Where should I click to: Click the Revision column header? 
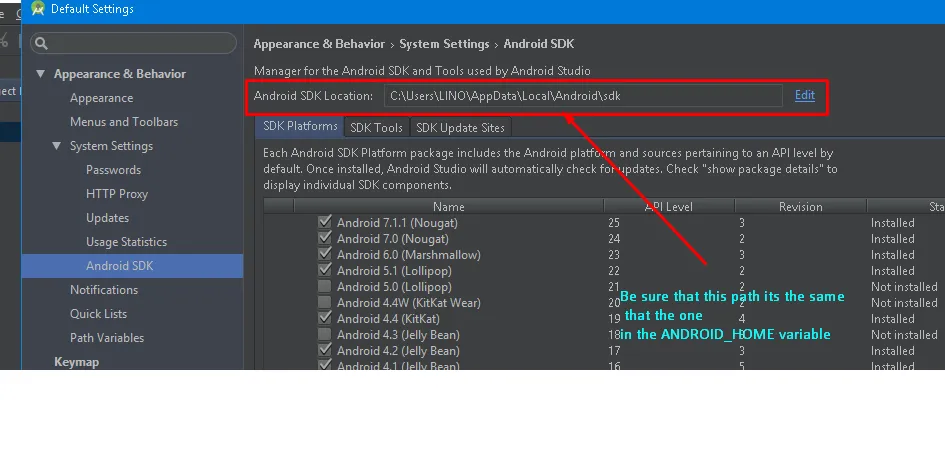[x=800, y=206]
